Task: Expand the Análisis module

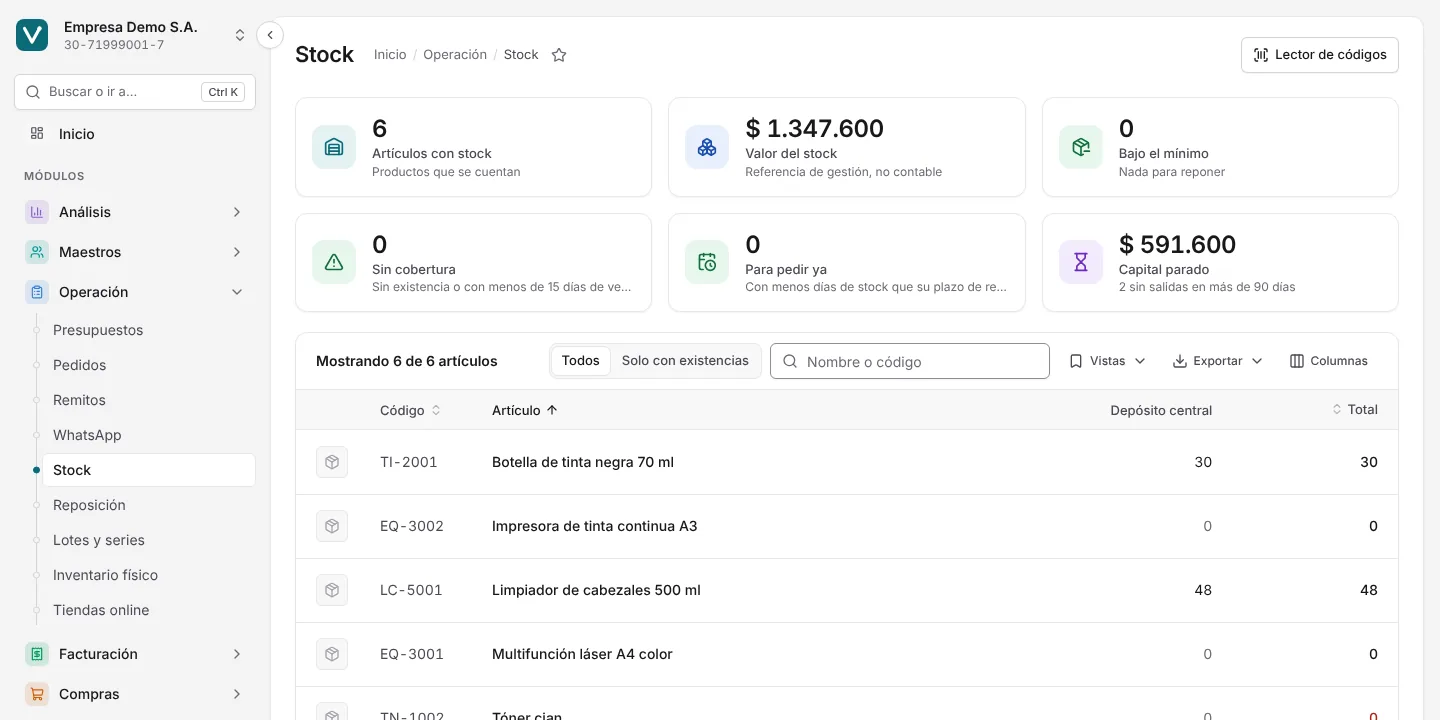Action: [x=237, y=212]
